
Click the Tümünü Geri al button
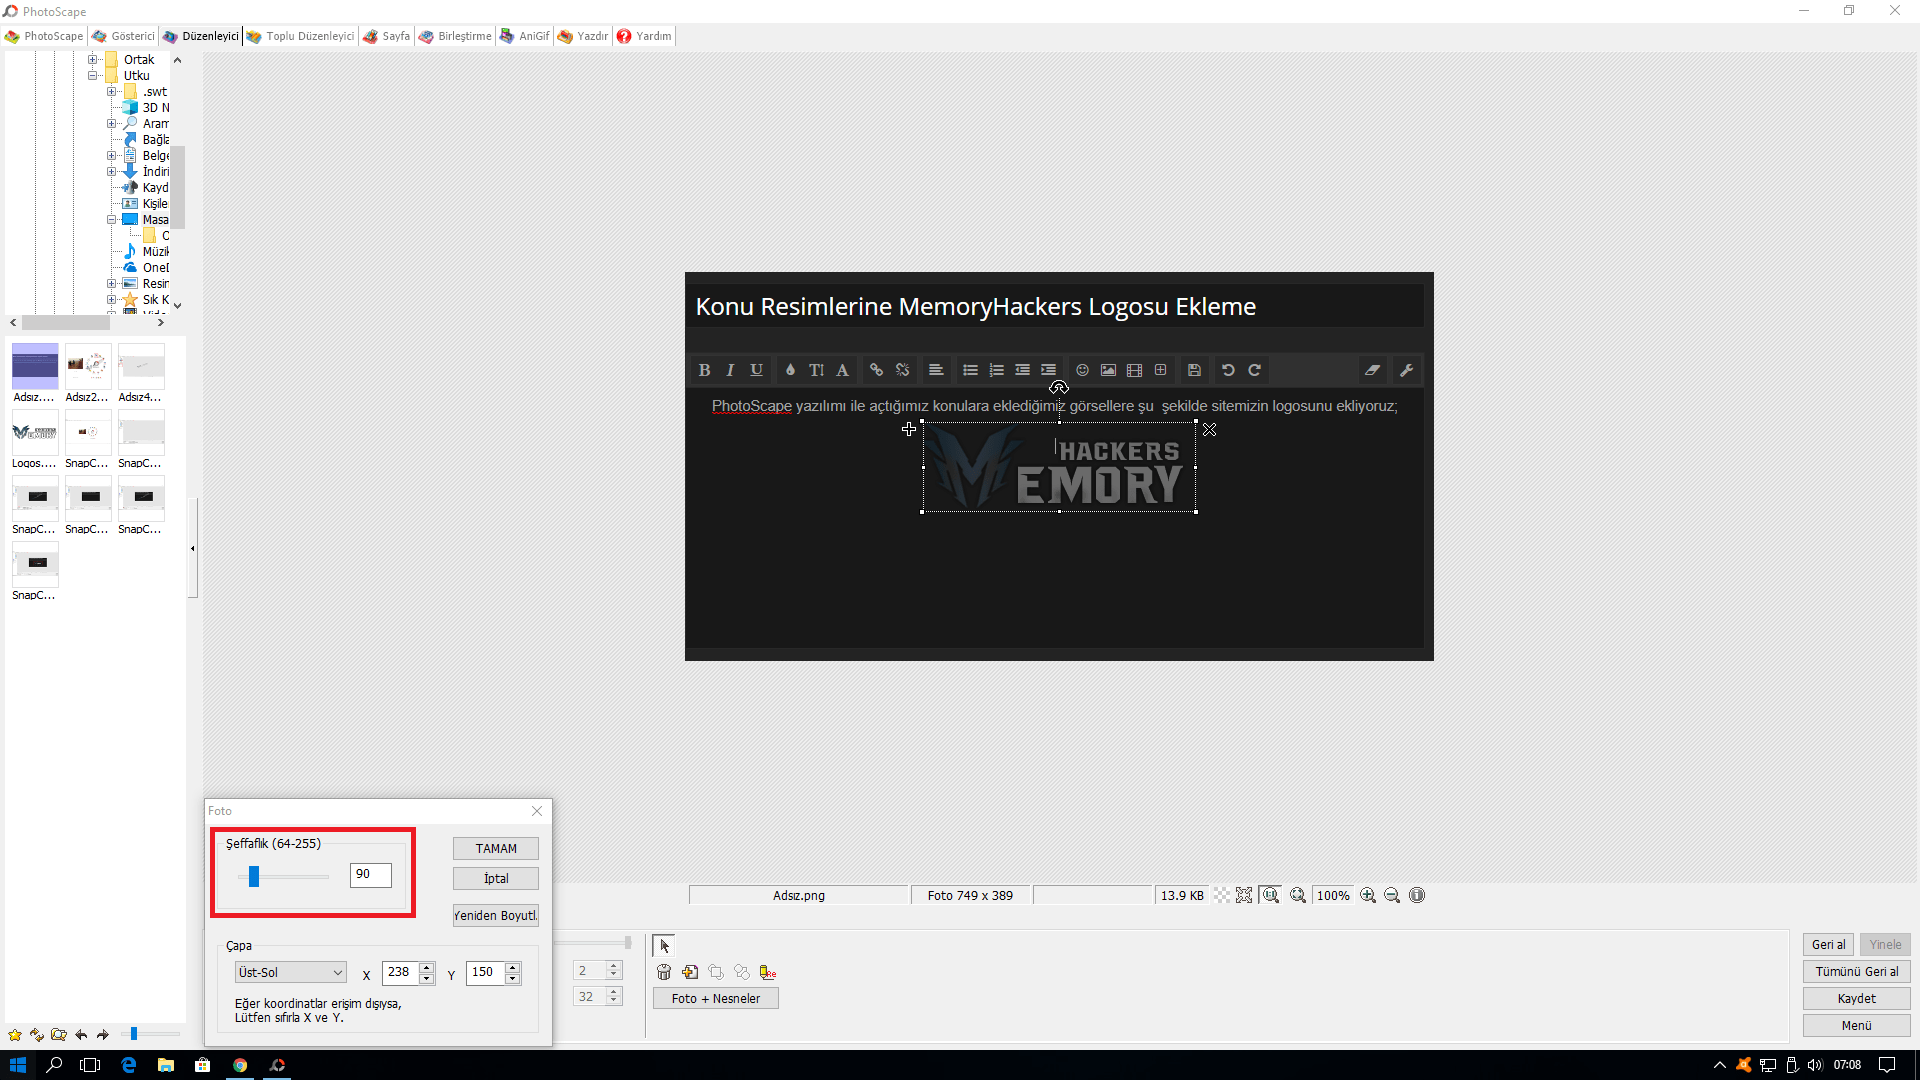1857,971
